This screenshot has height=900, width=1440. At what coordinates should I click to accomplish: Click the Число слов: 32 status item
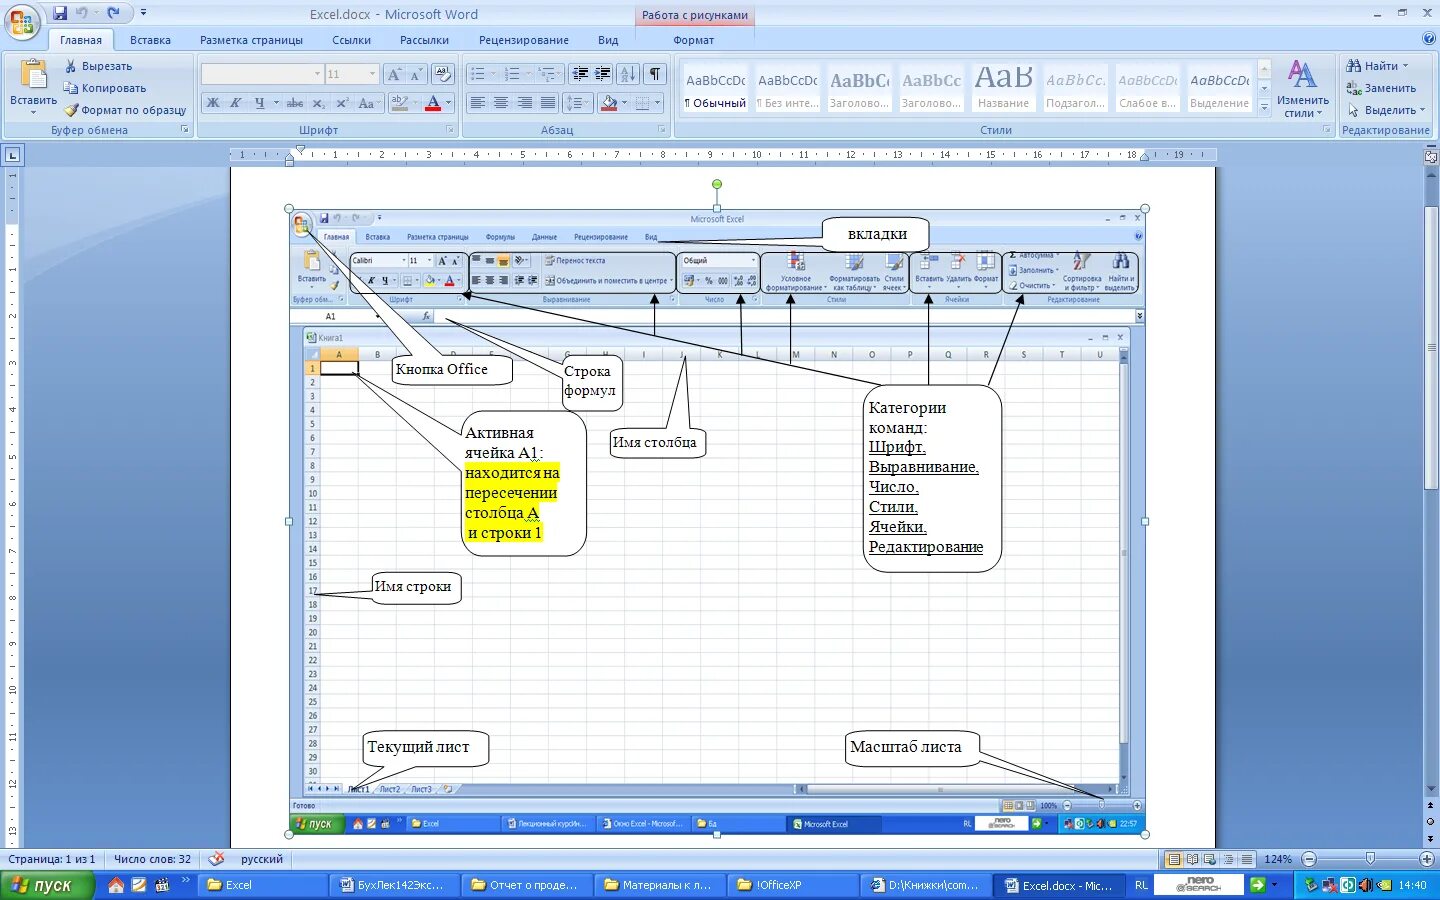pyautogui.click(x=152, y=859)
